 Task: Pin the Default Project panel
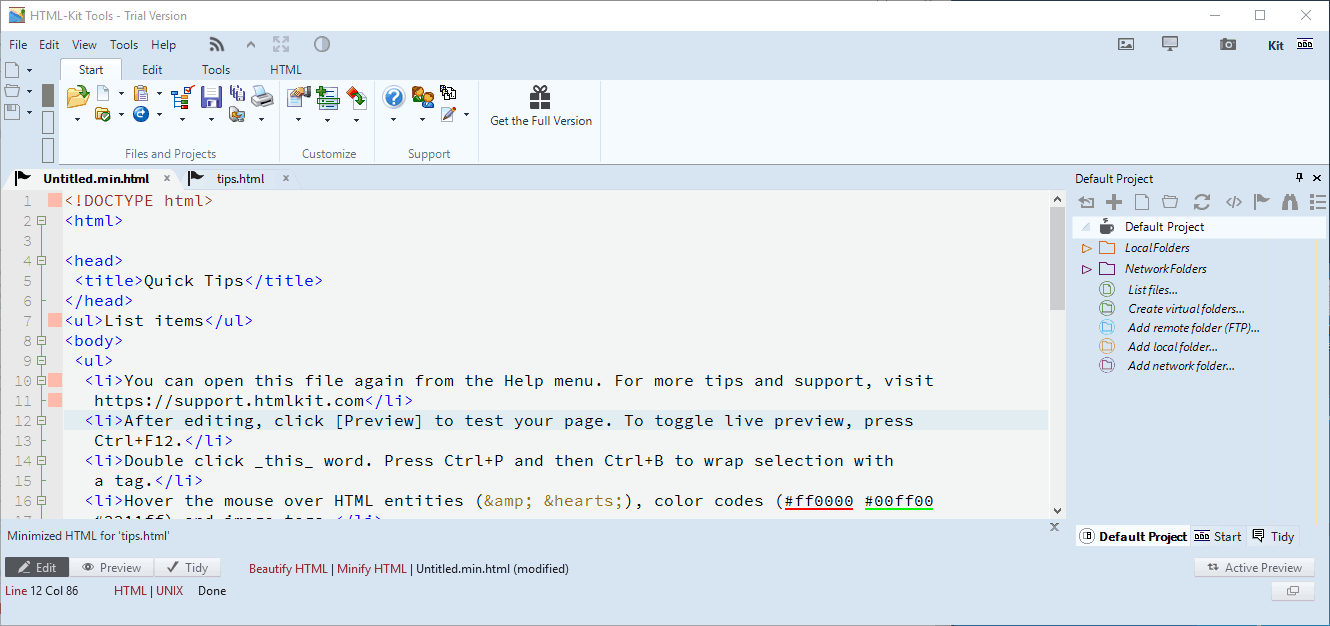(x=1299, y=178)
